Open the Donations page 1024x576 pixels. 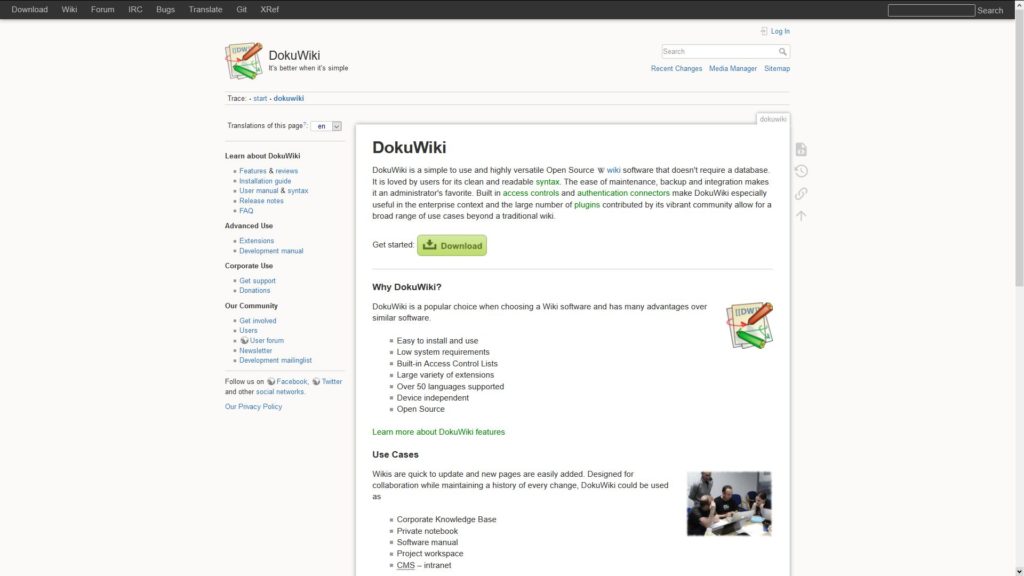(255, 290)
